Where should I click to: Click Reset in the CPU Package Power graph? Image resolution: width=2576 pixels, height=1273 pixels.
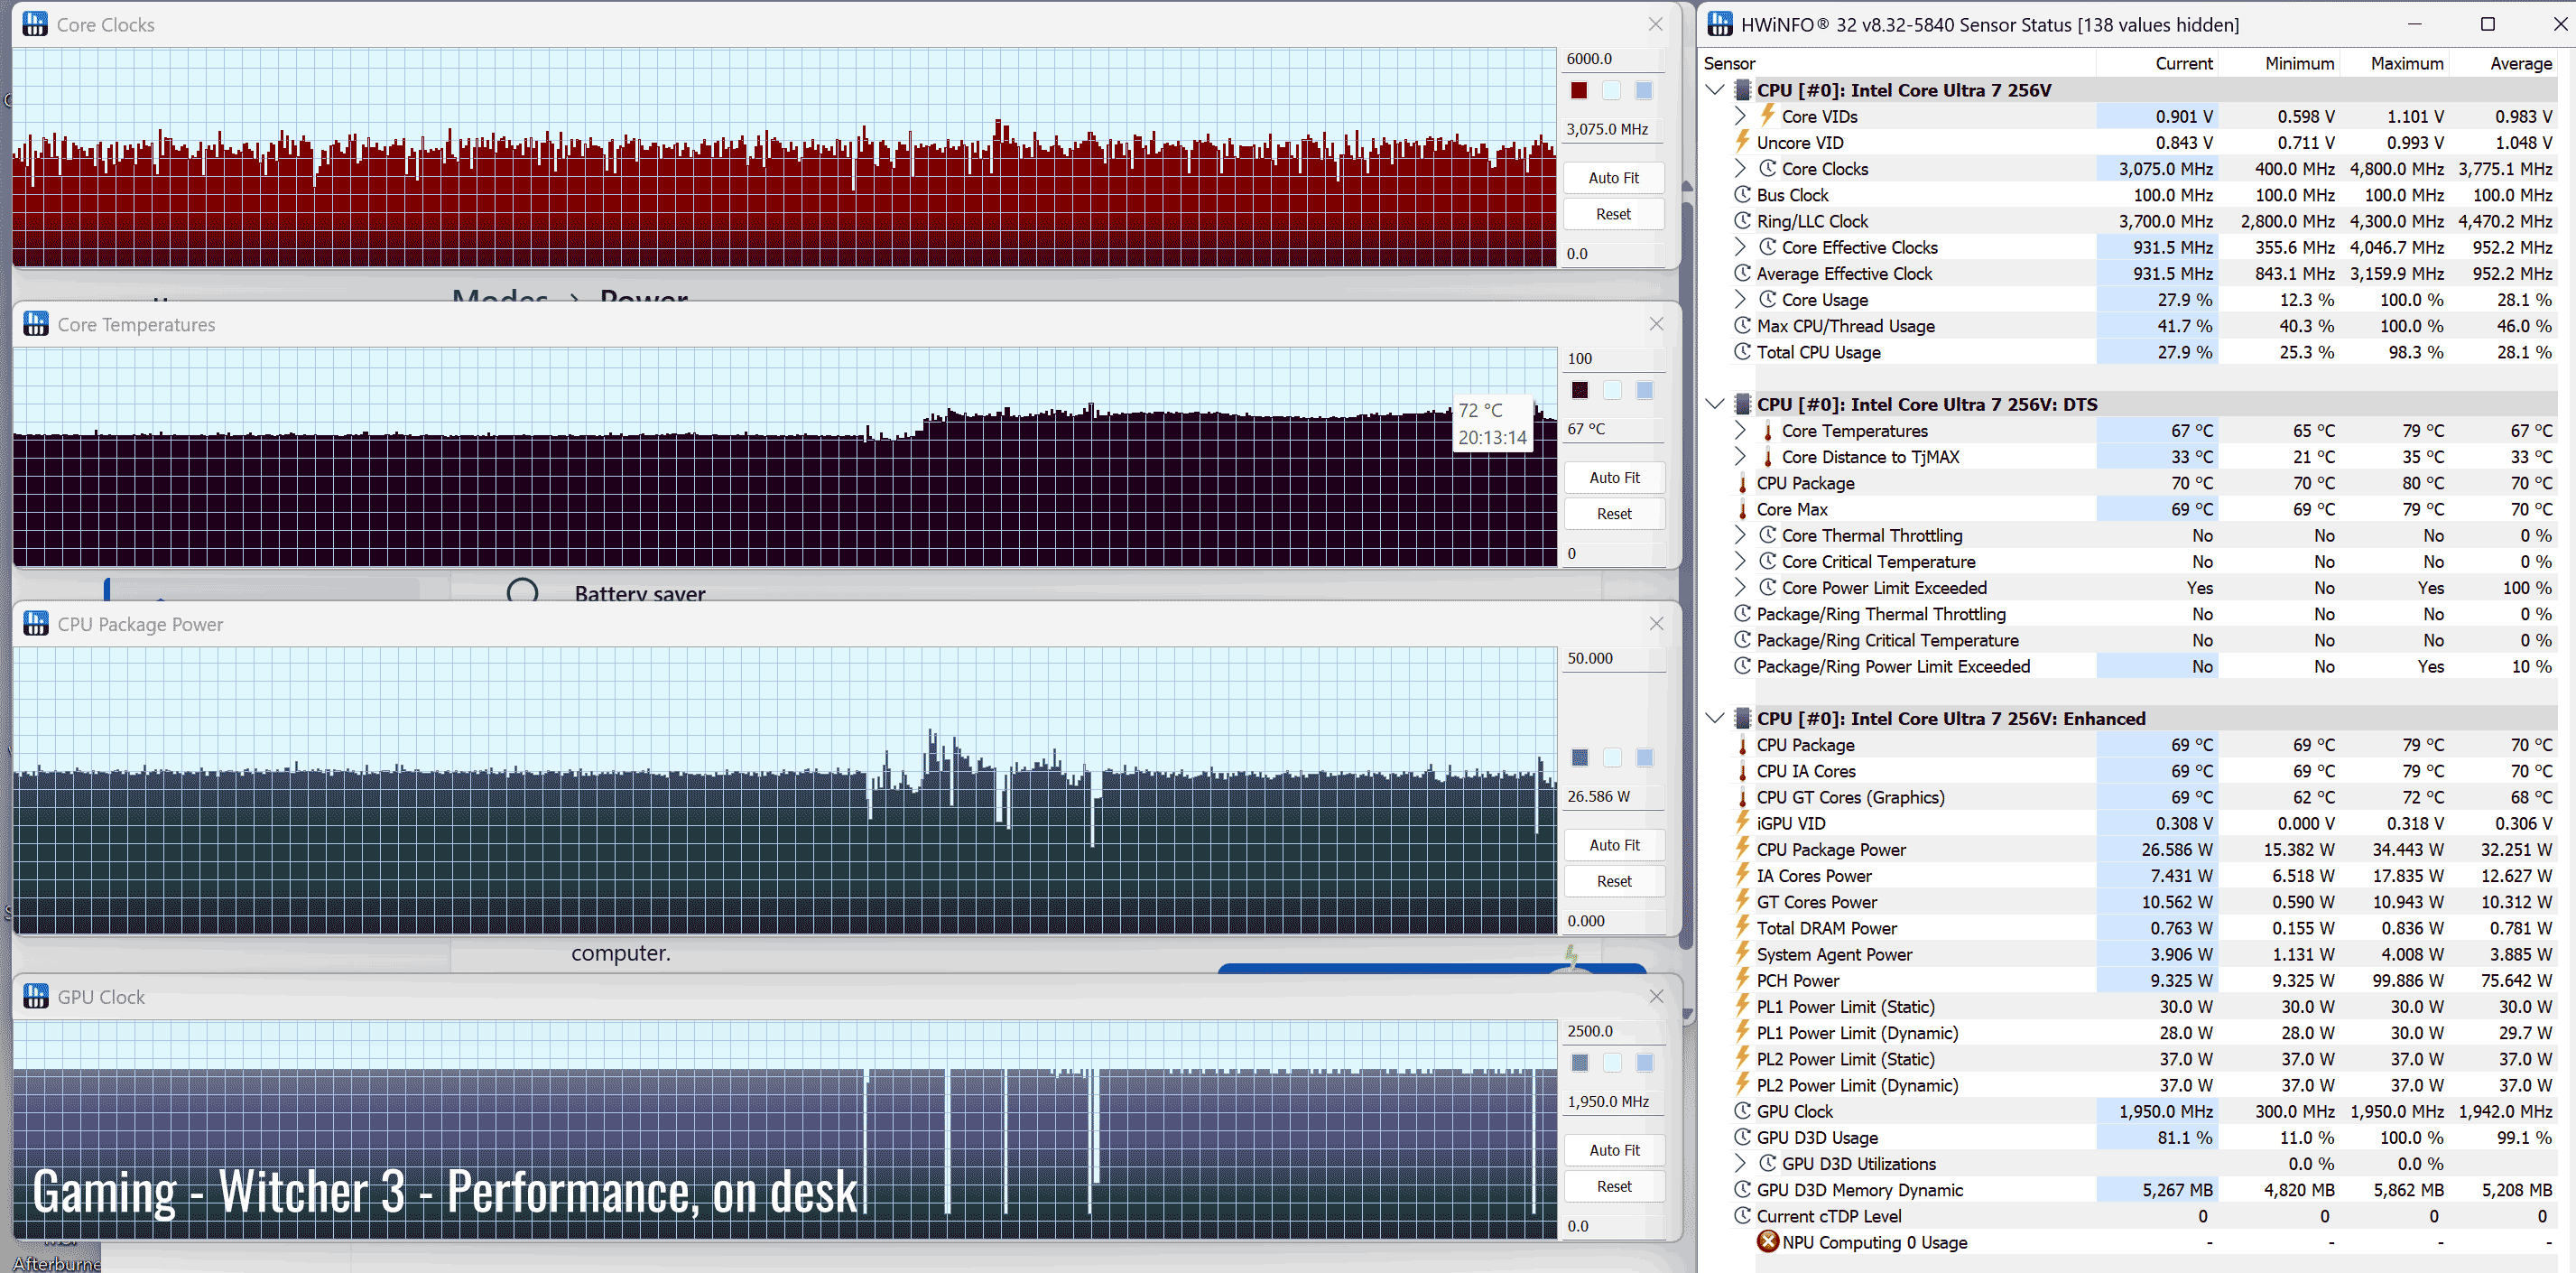coord(1613,881)
